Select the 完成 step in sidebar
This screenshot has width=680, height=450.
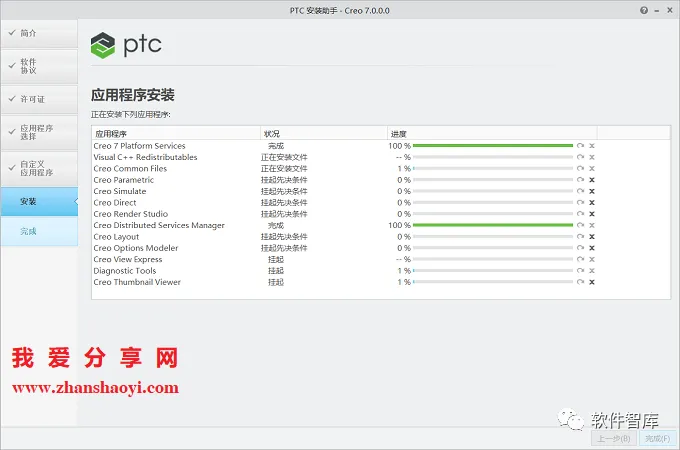(39, 231)
